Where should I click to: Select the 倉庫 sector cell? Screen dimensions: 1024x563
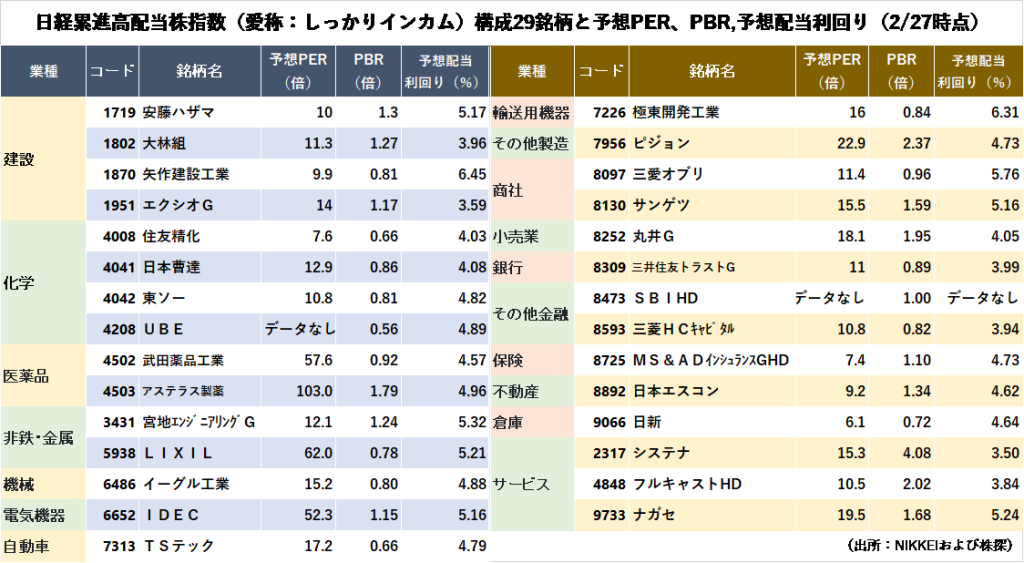(x=532, y=422)
